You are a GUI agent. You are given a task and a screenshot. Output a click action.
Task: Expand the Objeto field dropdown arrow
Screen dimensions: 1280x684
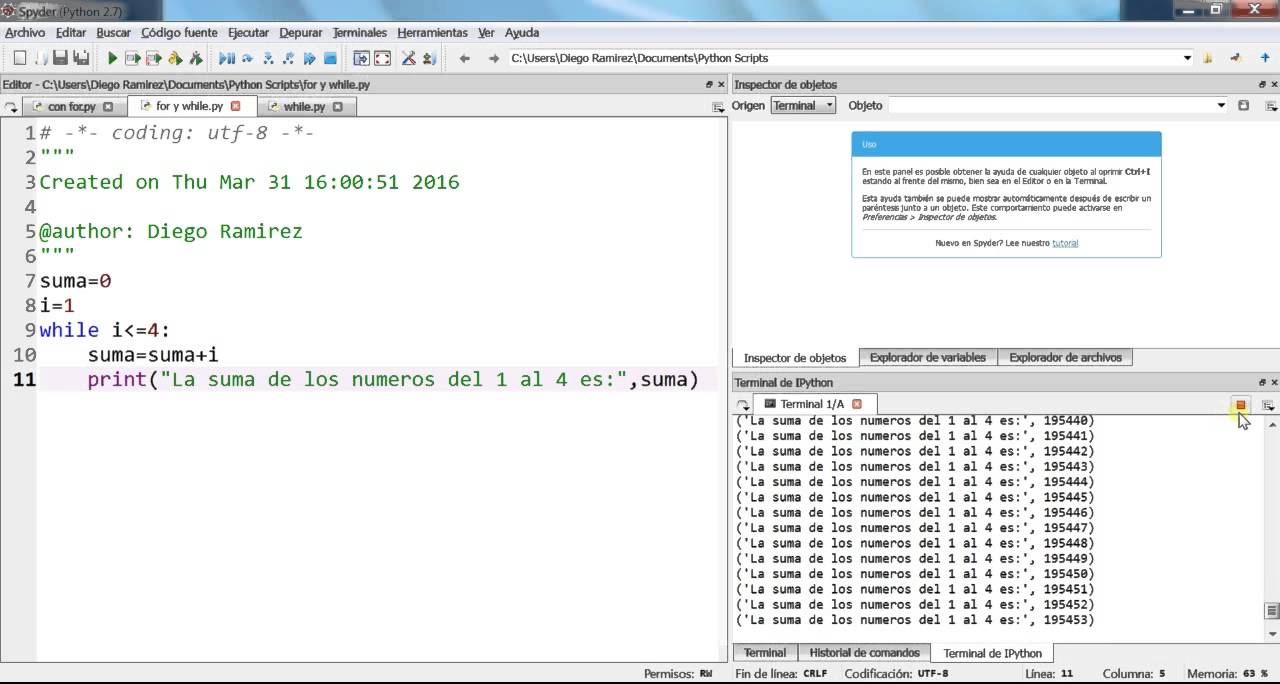(x=1221, y=105)
